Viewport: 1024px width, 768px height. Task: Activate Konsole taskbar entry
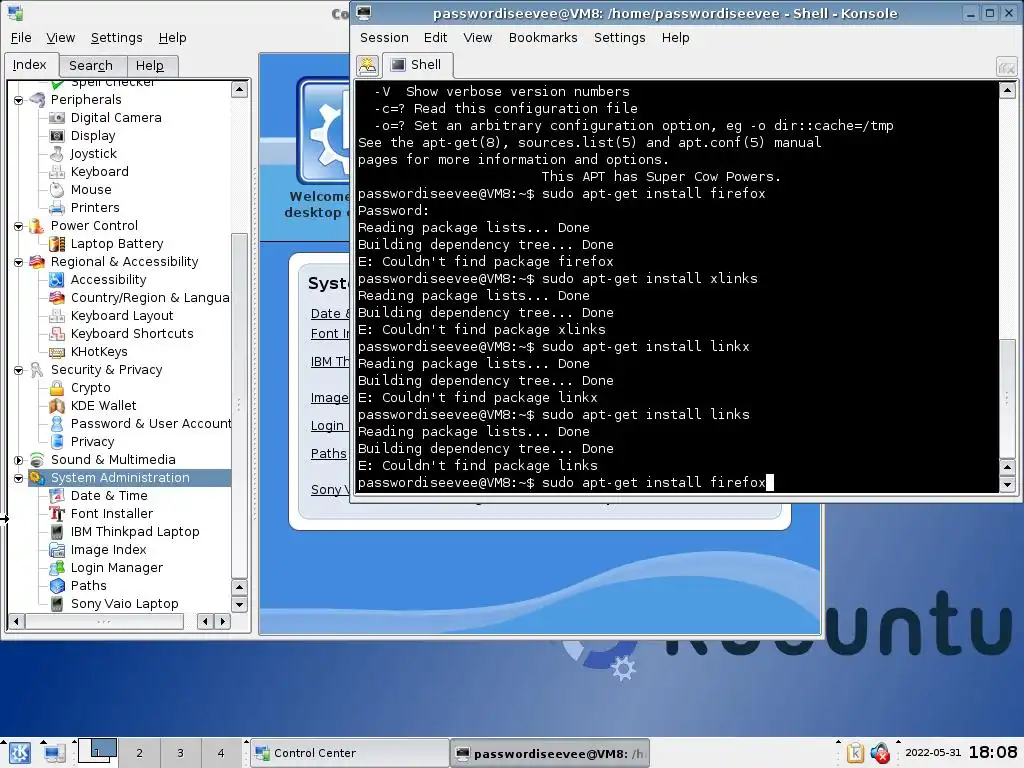click(x=551, y=754)
